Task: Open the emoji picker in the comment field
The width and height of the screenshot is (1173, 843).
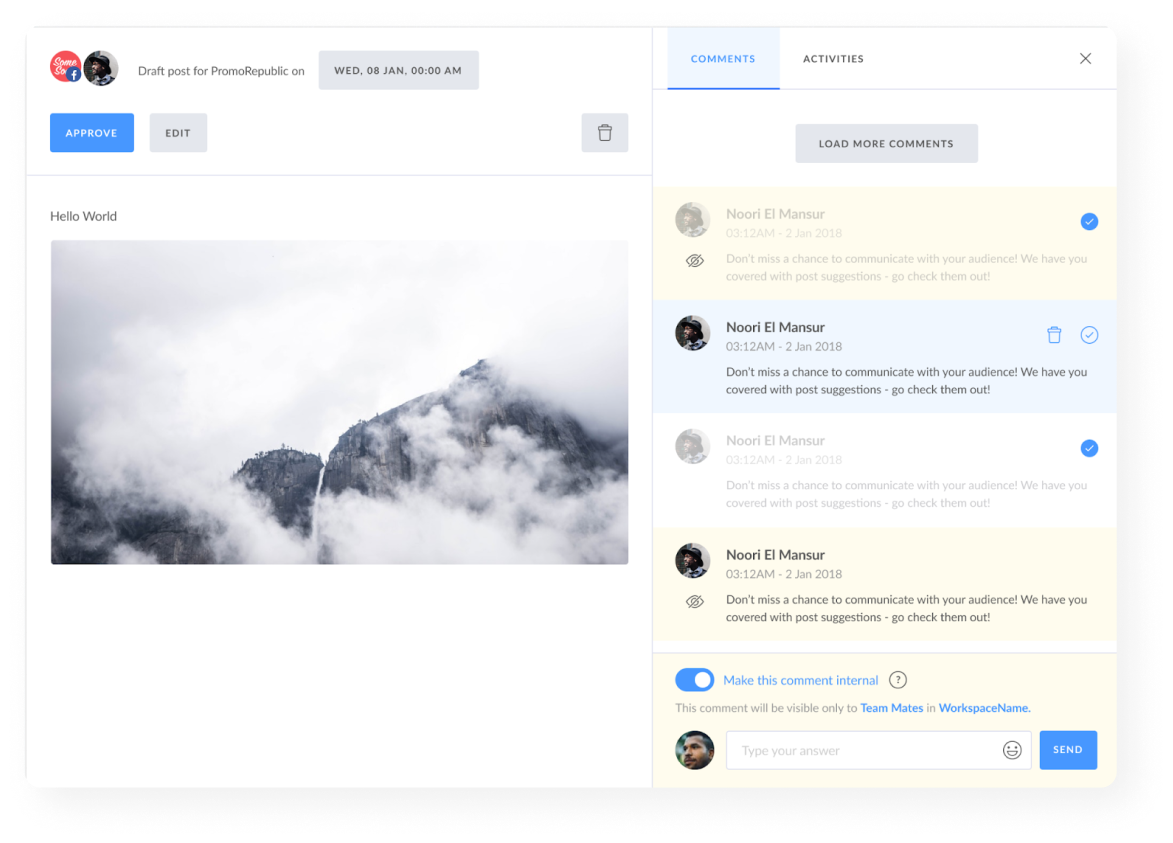Action: (1010, 749)
